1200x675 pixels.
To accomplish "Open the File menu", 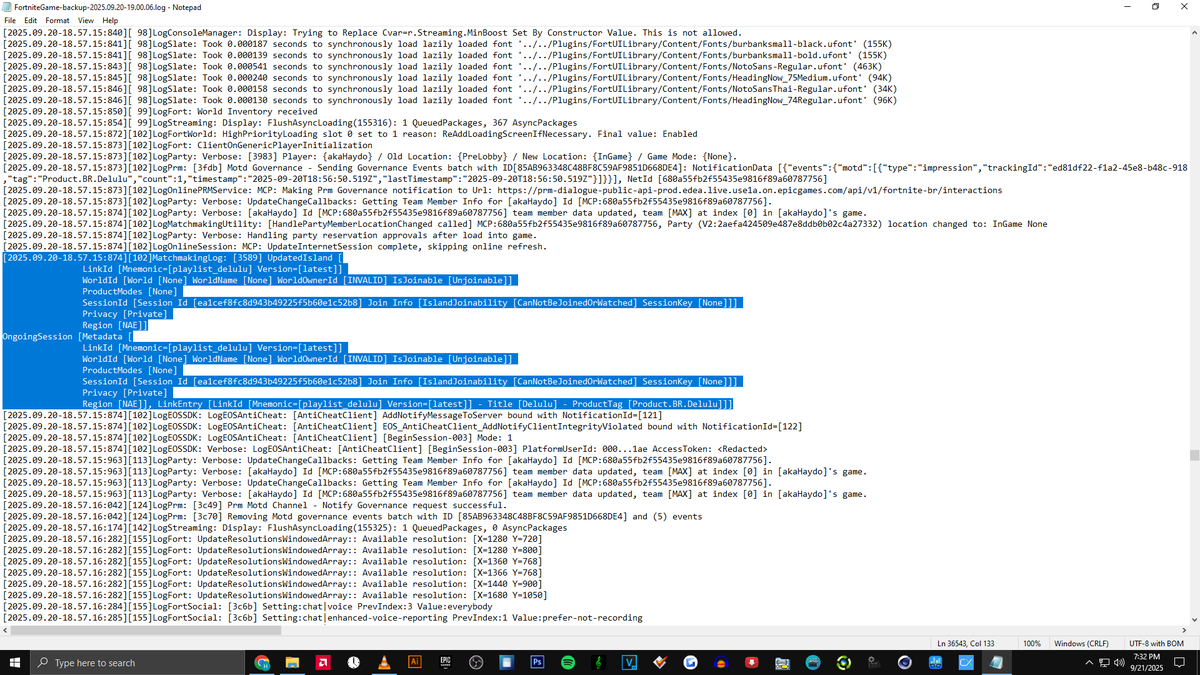I will pos(10,20).
